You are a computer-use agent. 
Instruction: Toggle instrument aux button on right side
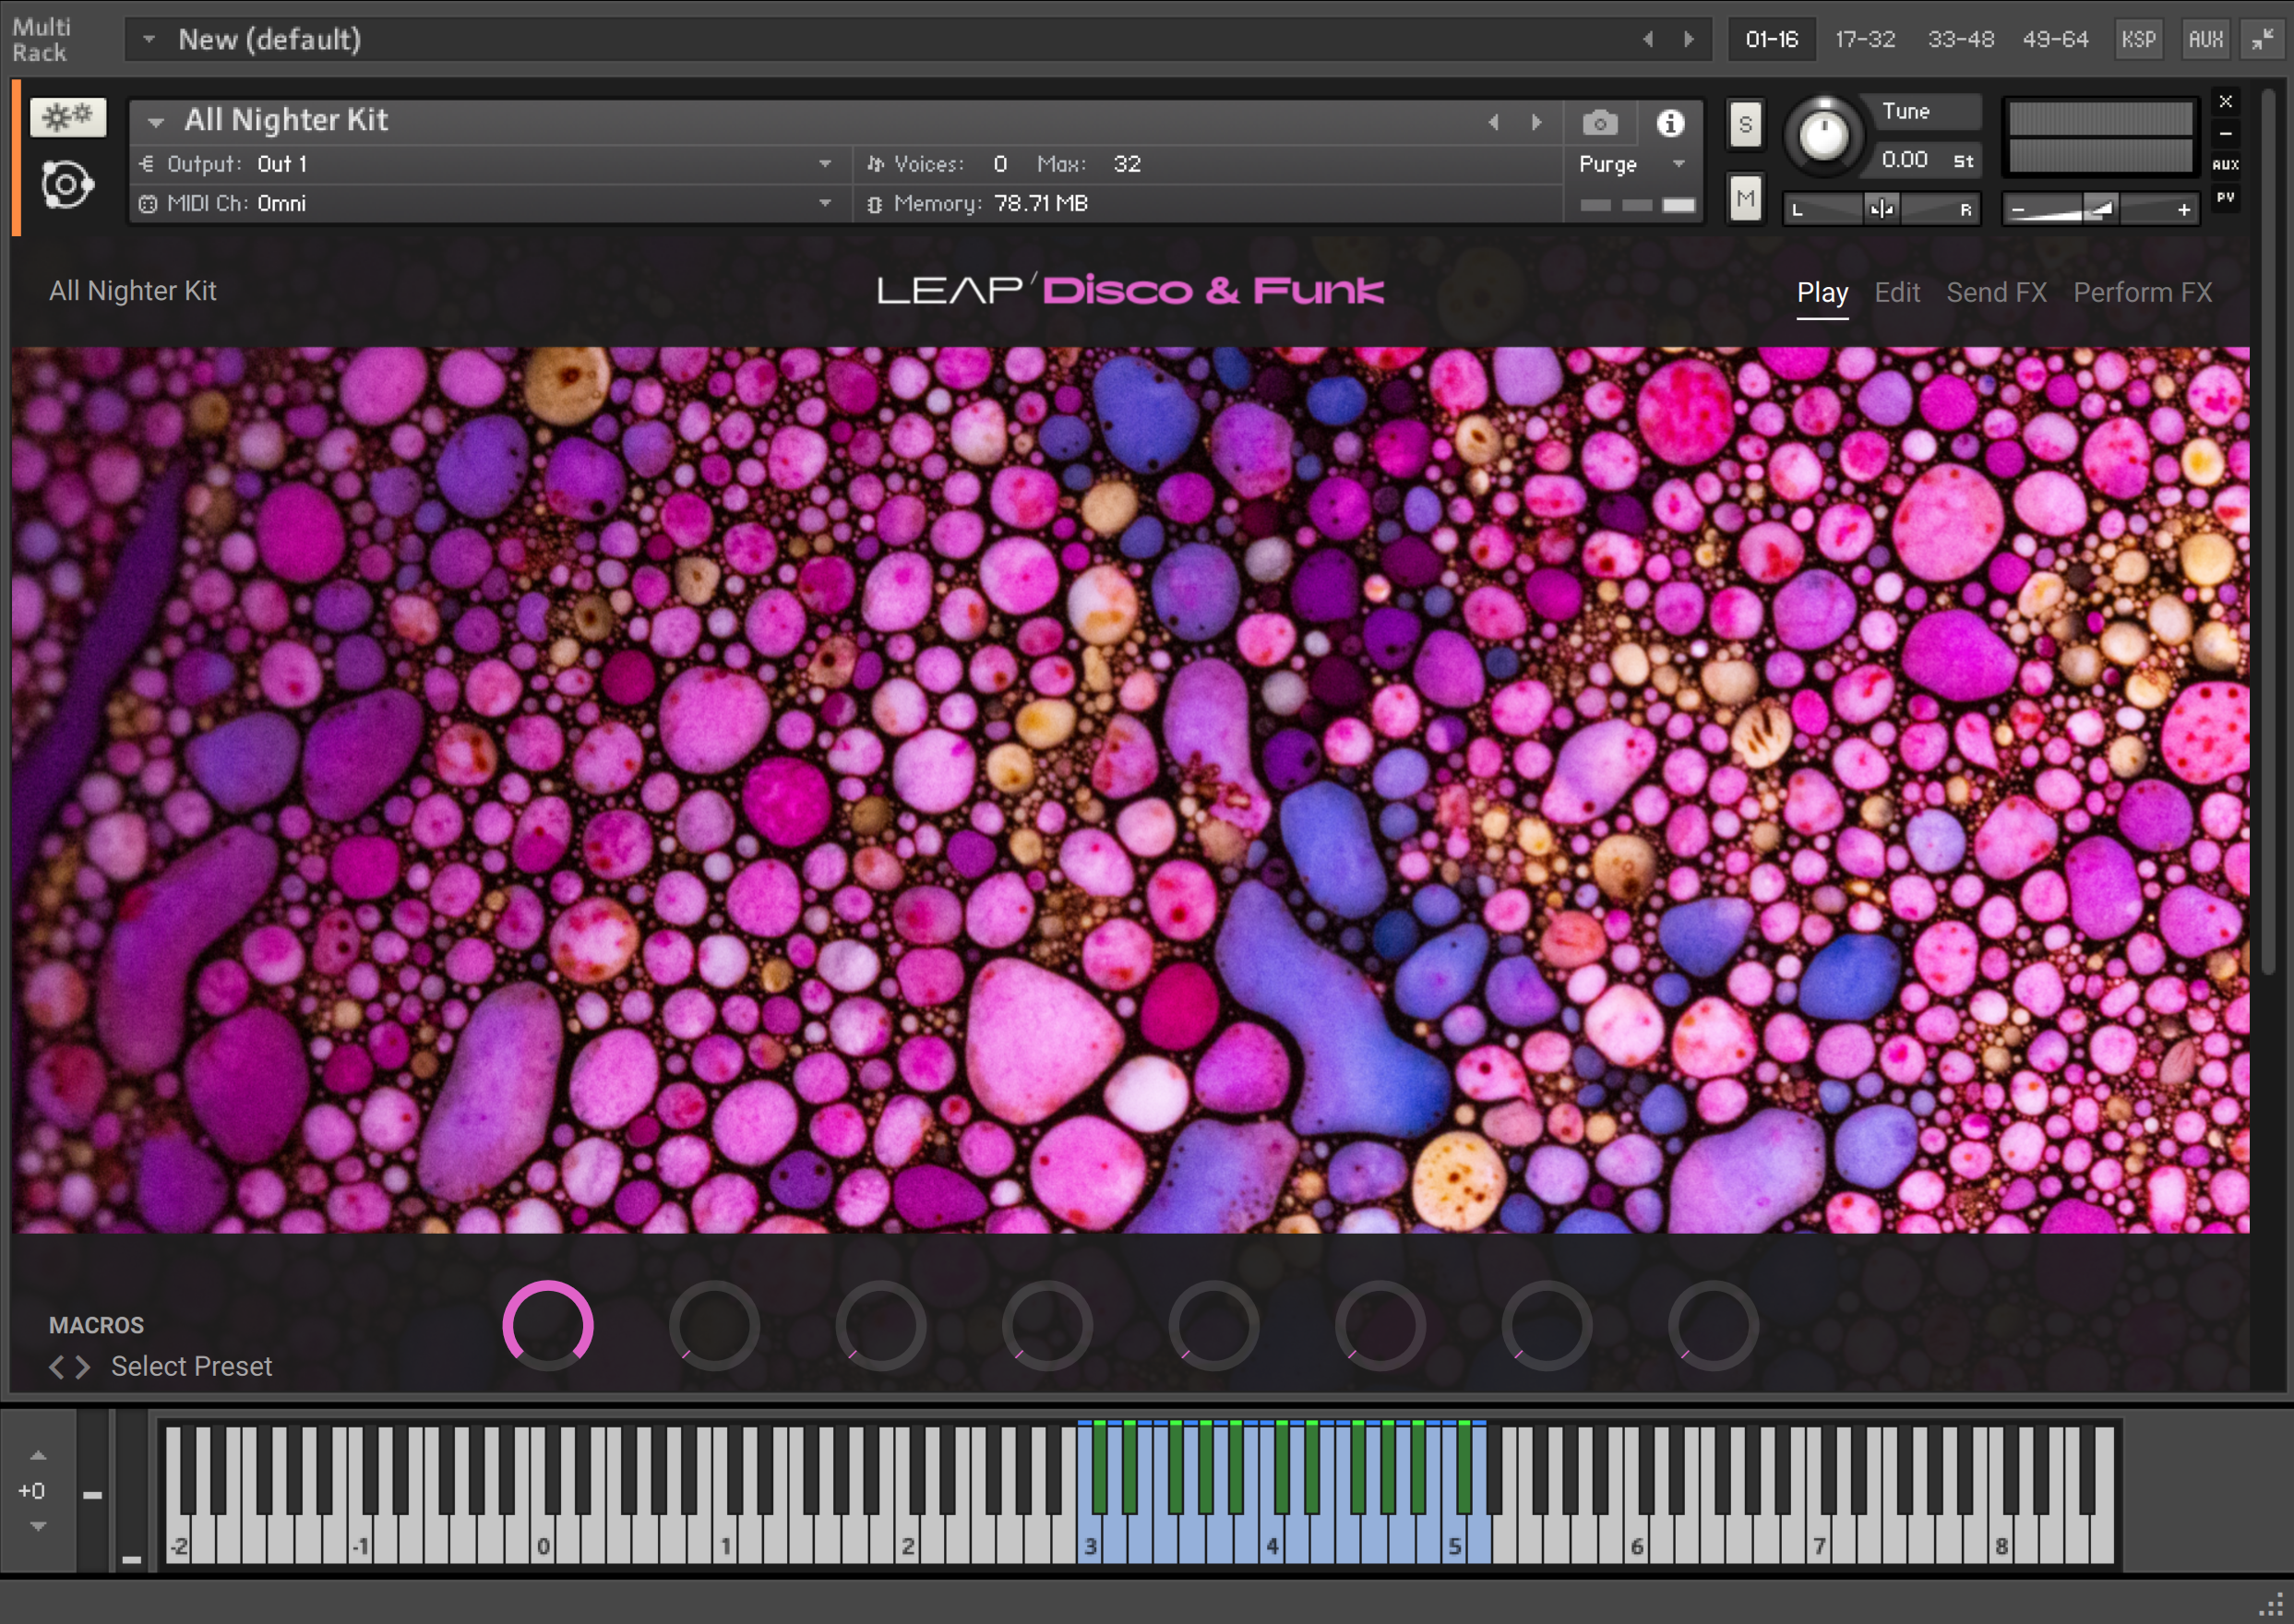coord(2225,165)
